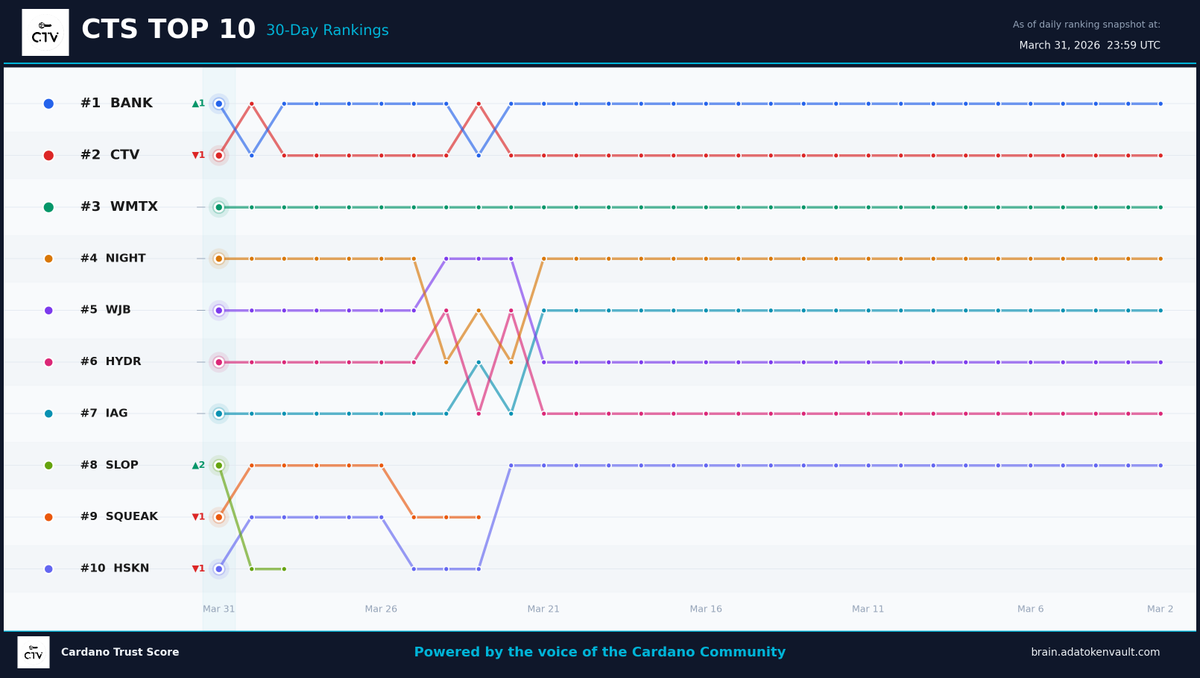Click the blue BANK legend dot
The image size is (1200, 678).
49,104
